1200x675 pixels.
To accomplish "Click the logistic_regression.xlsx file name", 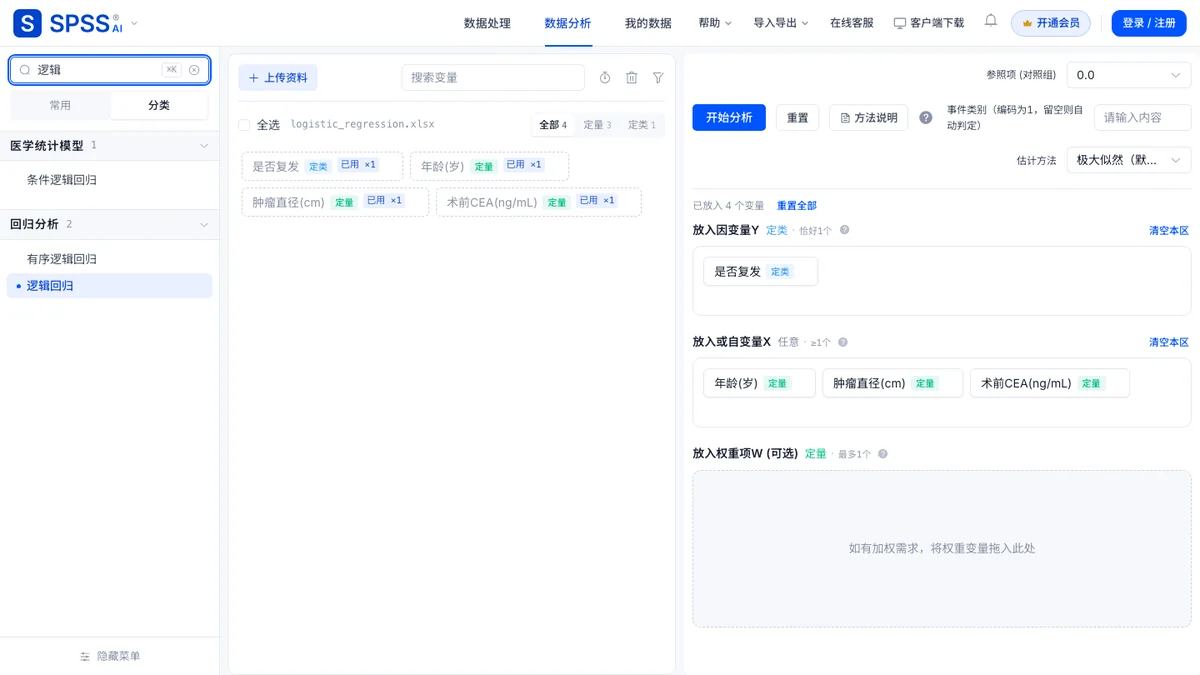I will [x=362, y=125].
